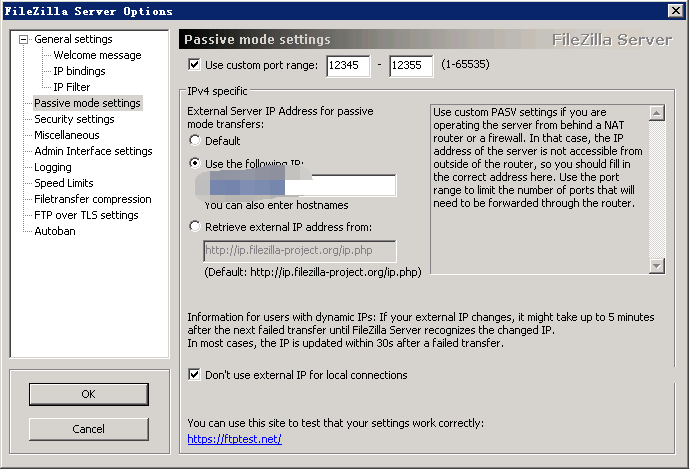Toggle Don't use external IP for local connections

tap(194, 374)
